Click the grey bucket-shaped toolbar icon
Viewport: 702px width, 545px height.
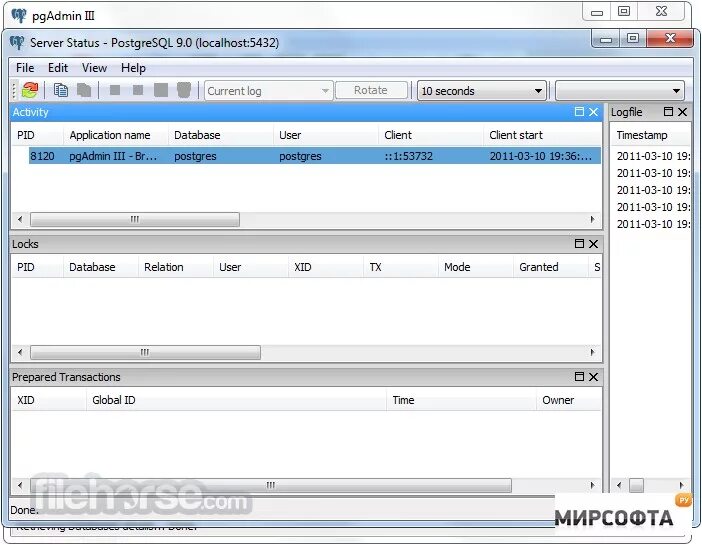184,90
